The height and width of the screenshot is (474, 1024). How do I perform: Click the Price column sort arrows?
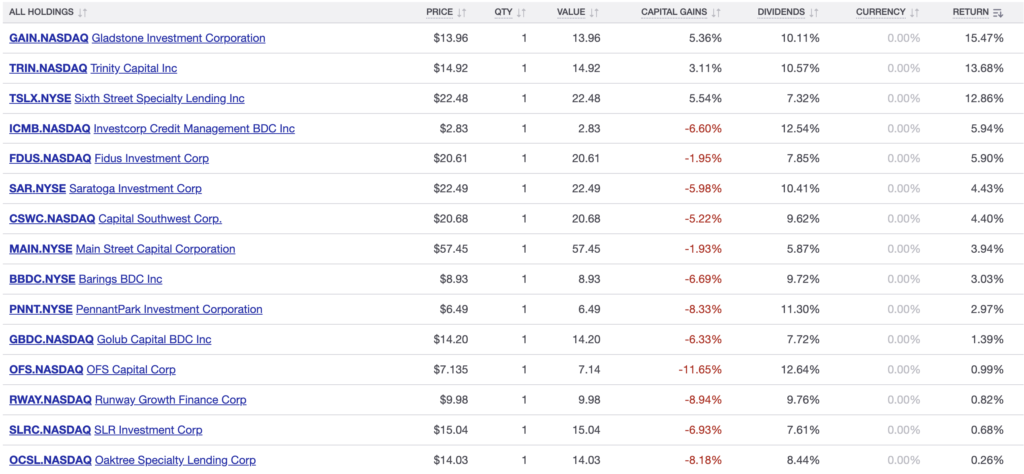tap(462, 13)
